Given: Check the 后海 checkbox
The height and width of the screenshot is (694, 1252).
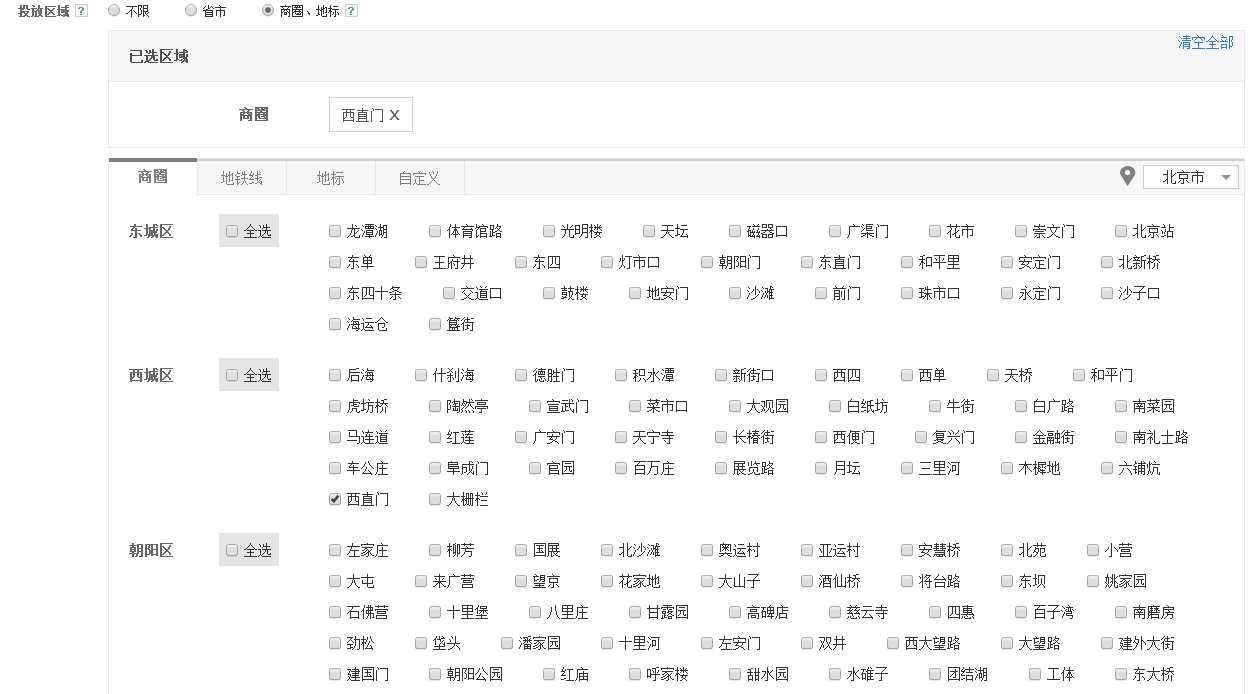Looking at the screenshot, I should 335,375.
